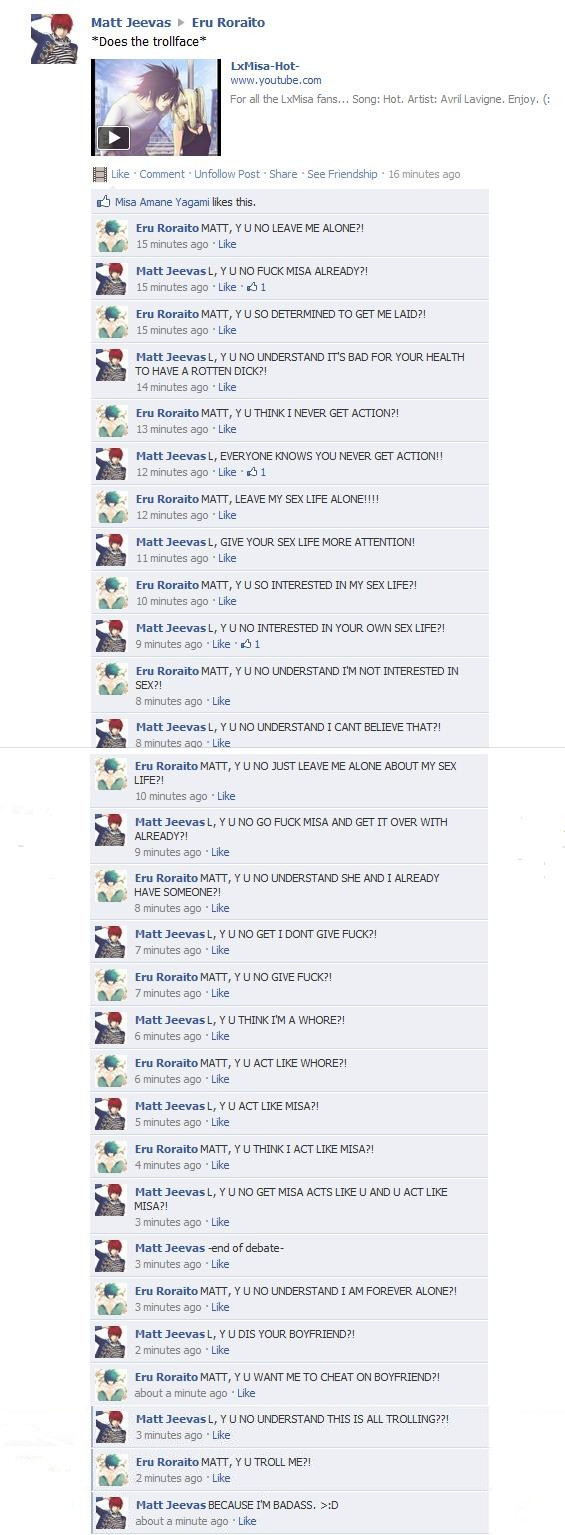Open the www.youtube.com link

tap(276, 80)
